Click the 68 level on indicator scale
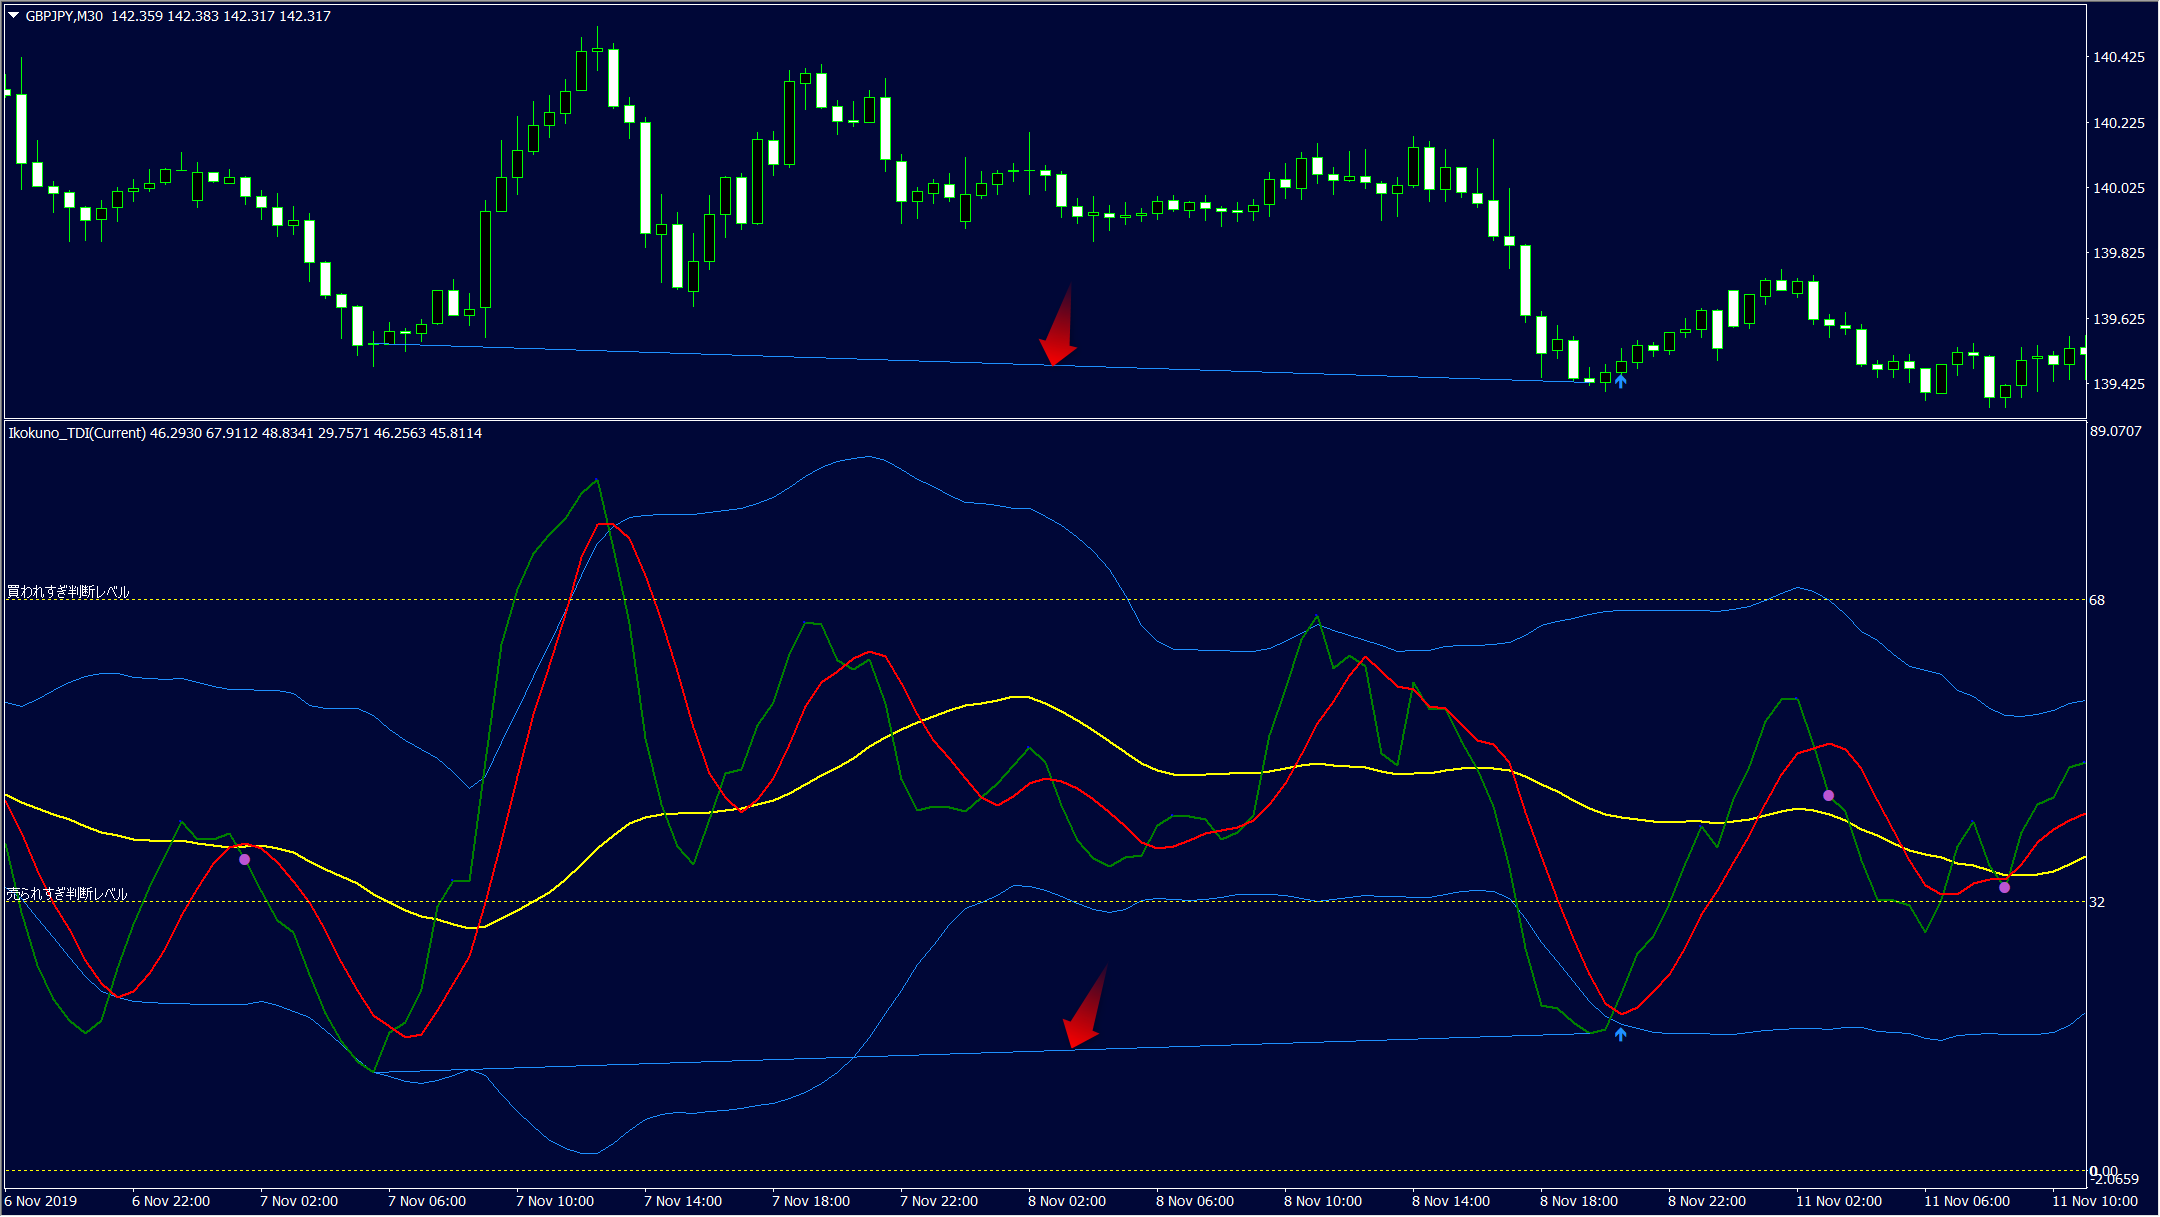 [2097, 600]
